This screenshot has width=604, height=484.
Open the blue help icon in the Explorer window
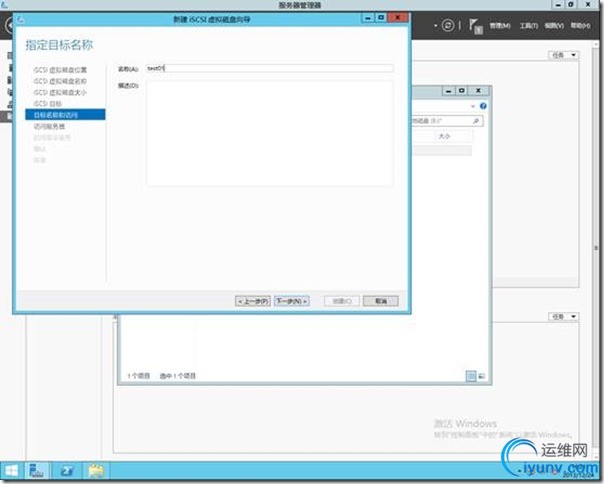point(483,106)
